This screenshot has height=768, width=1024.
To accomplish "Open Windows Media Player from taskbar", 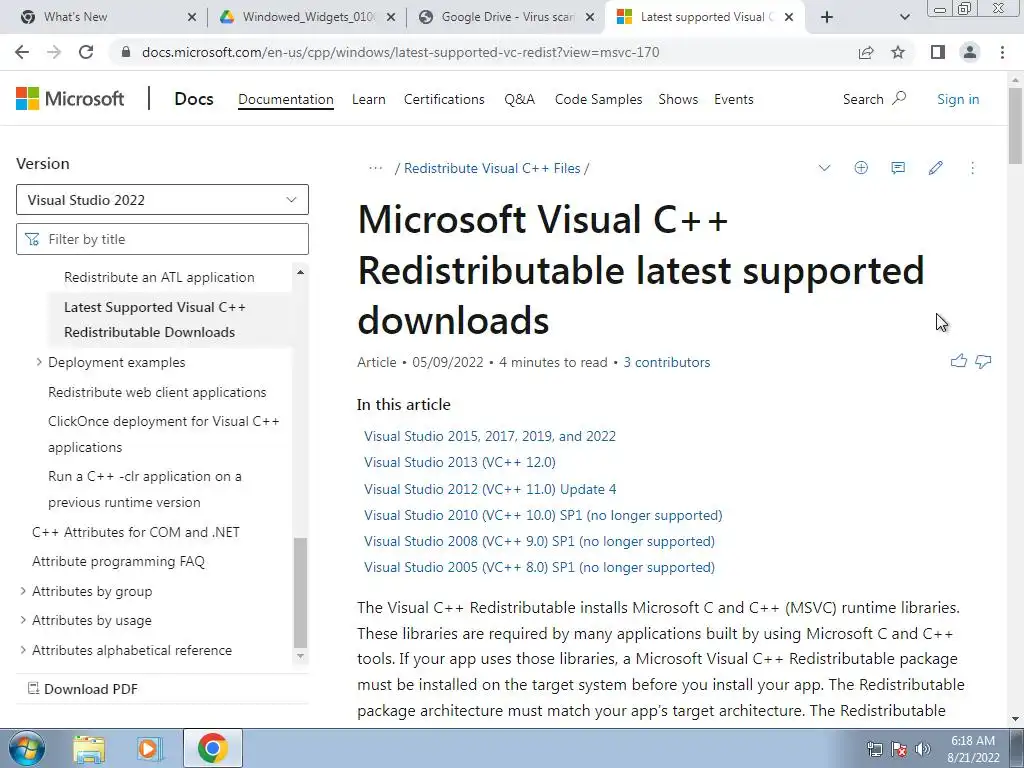I will (x=148, y=748).
